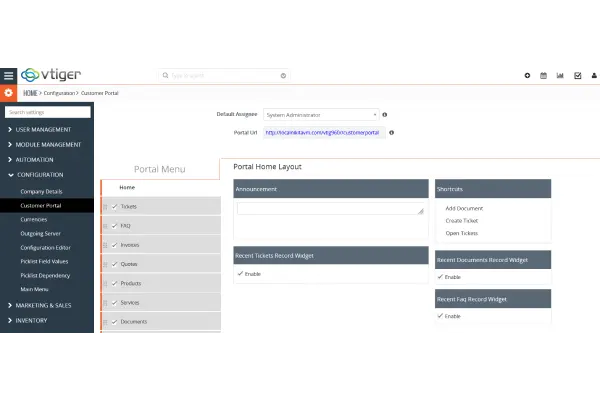This screenshot has width=600, height=400.
Task: Open the reports chart icon
Action: (560, 75)
